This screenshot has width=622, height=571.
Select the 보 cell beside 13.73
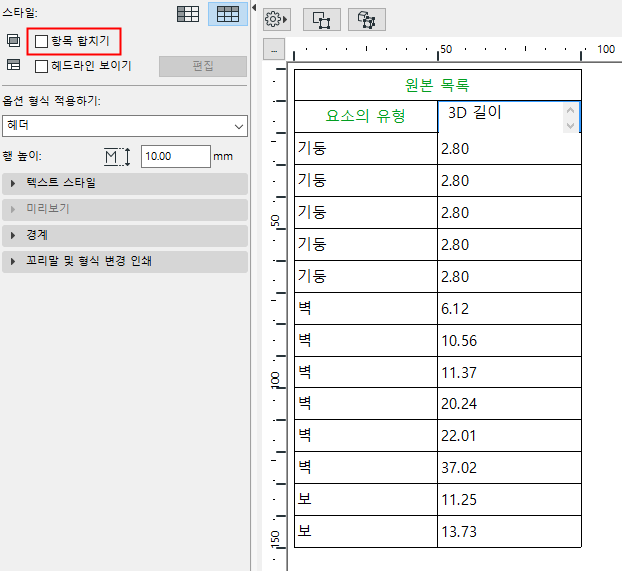[366, 532]
